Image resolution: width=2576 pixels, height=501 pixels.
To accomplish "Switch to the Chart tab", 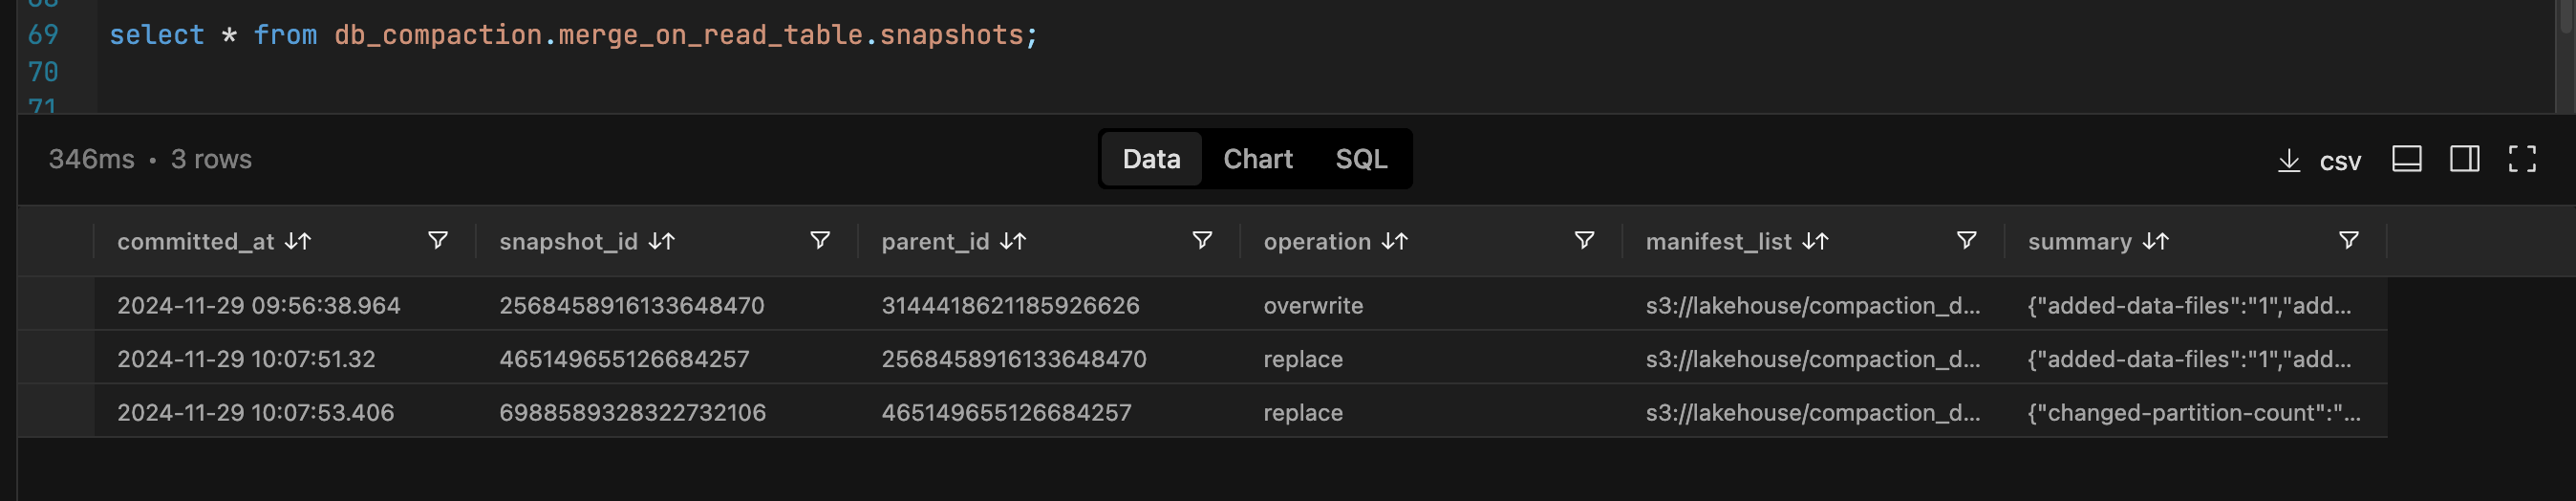I will coord(1257,159).
